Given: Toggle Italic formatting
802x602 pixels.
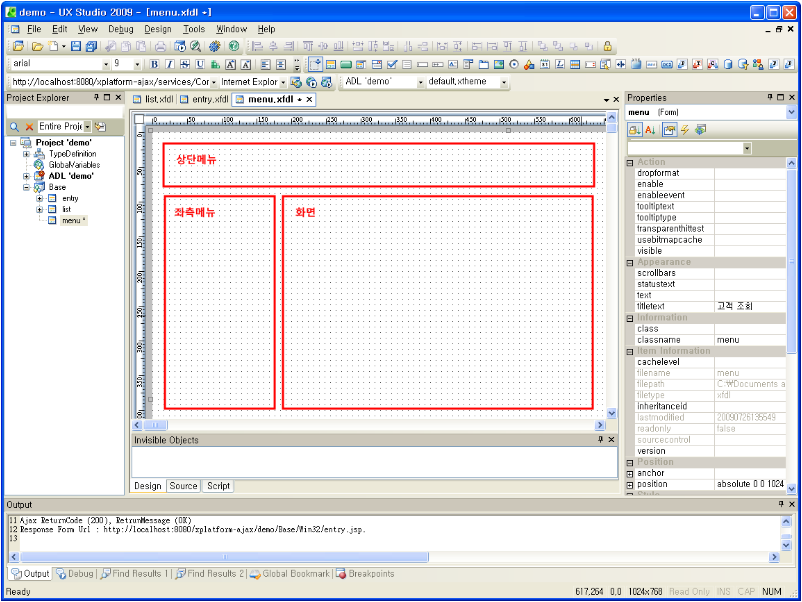Looking at the screenshot, I should click(170, 64).
